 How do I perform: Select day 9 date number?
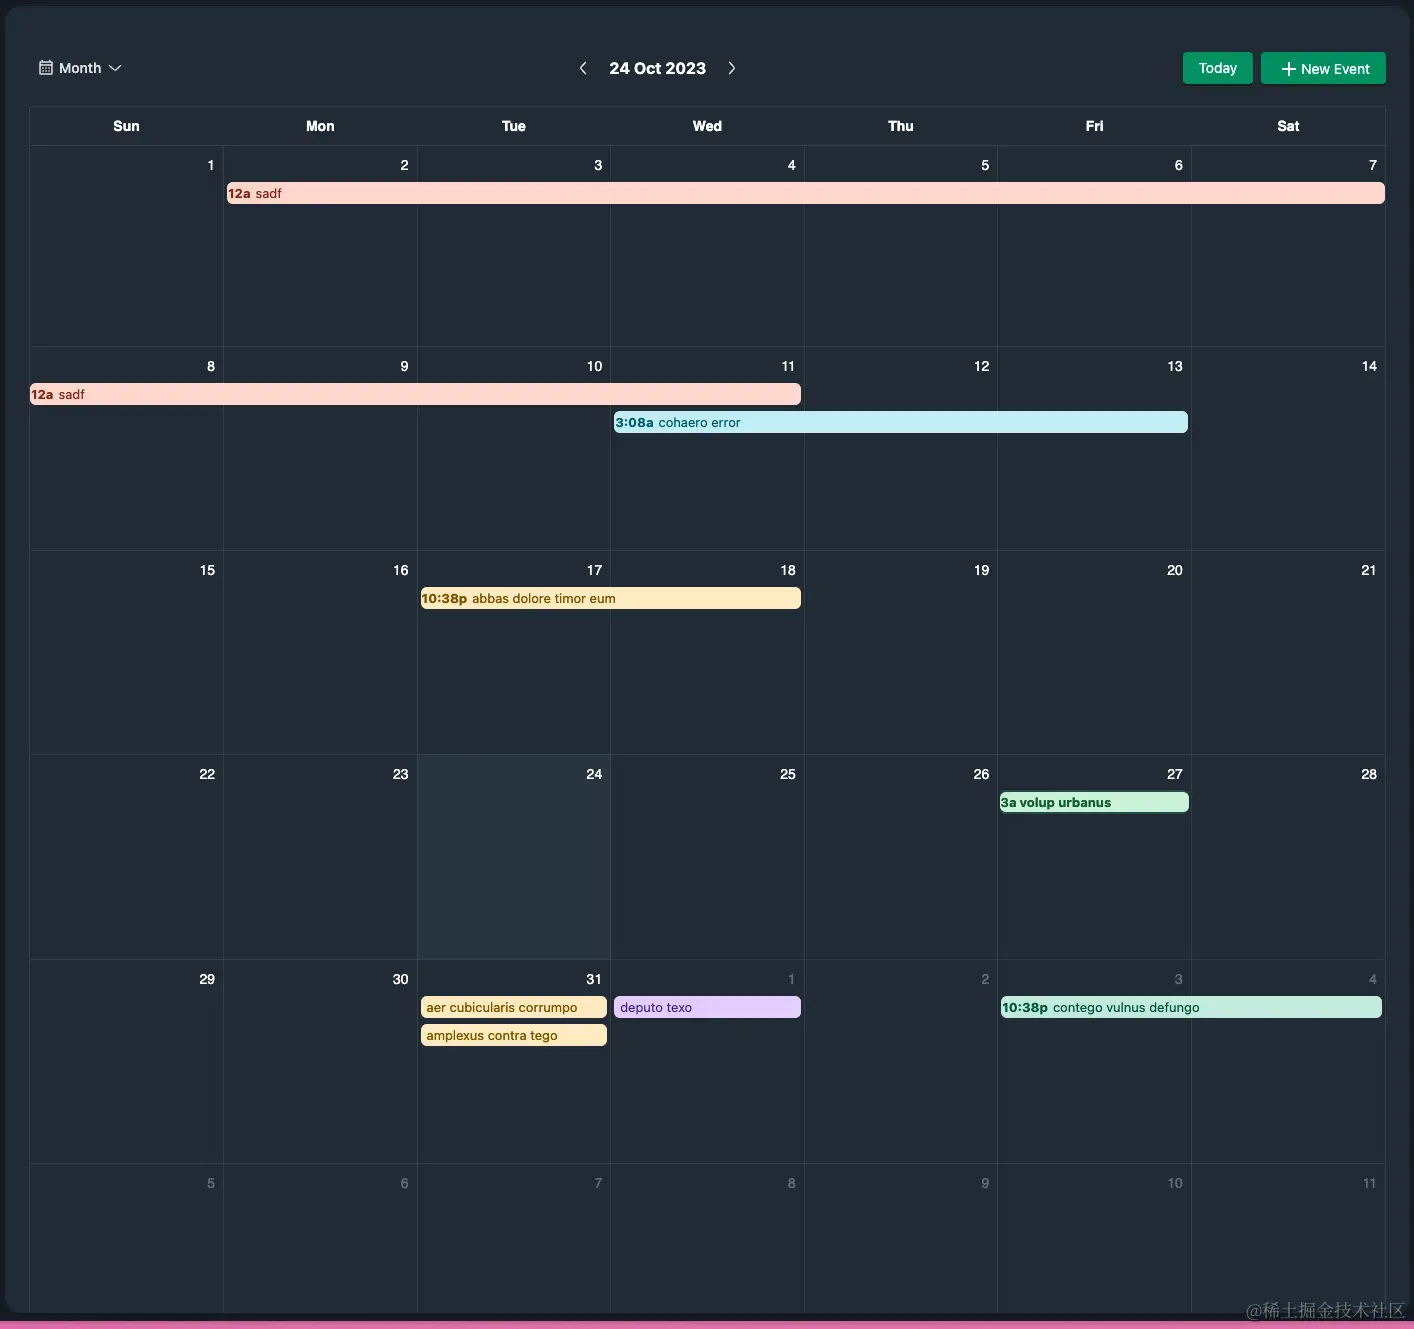(404, 366)
